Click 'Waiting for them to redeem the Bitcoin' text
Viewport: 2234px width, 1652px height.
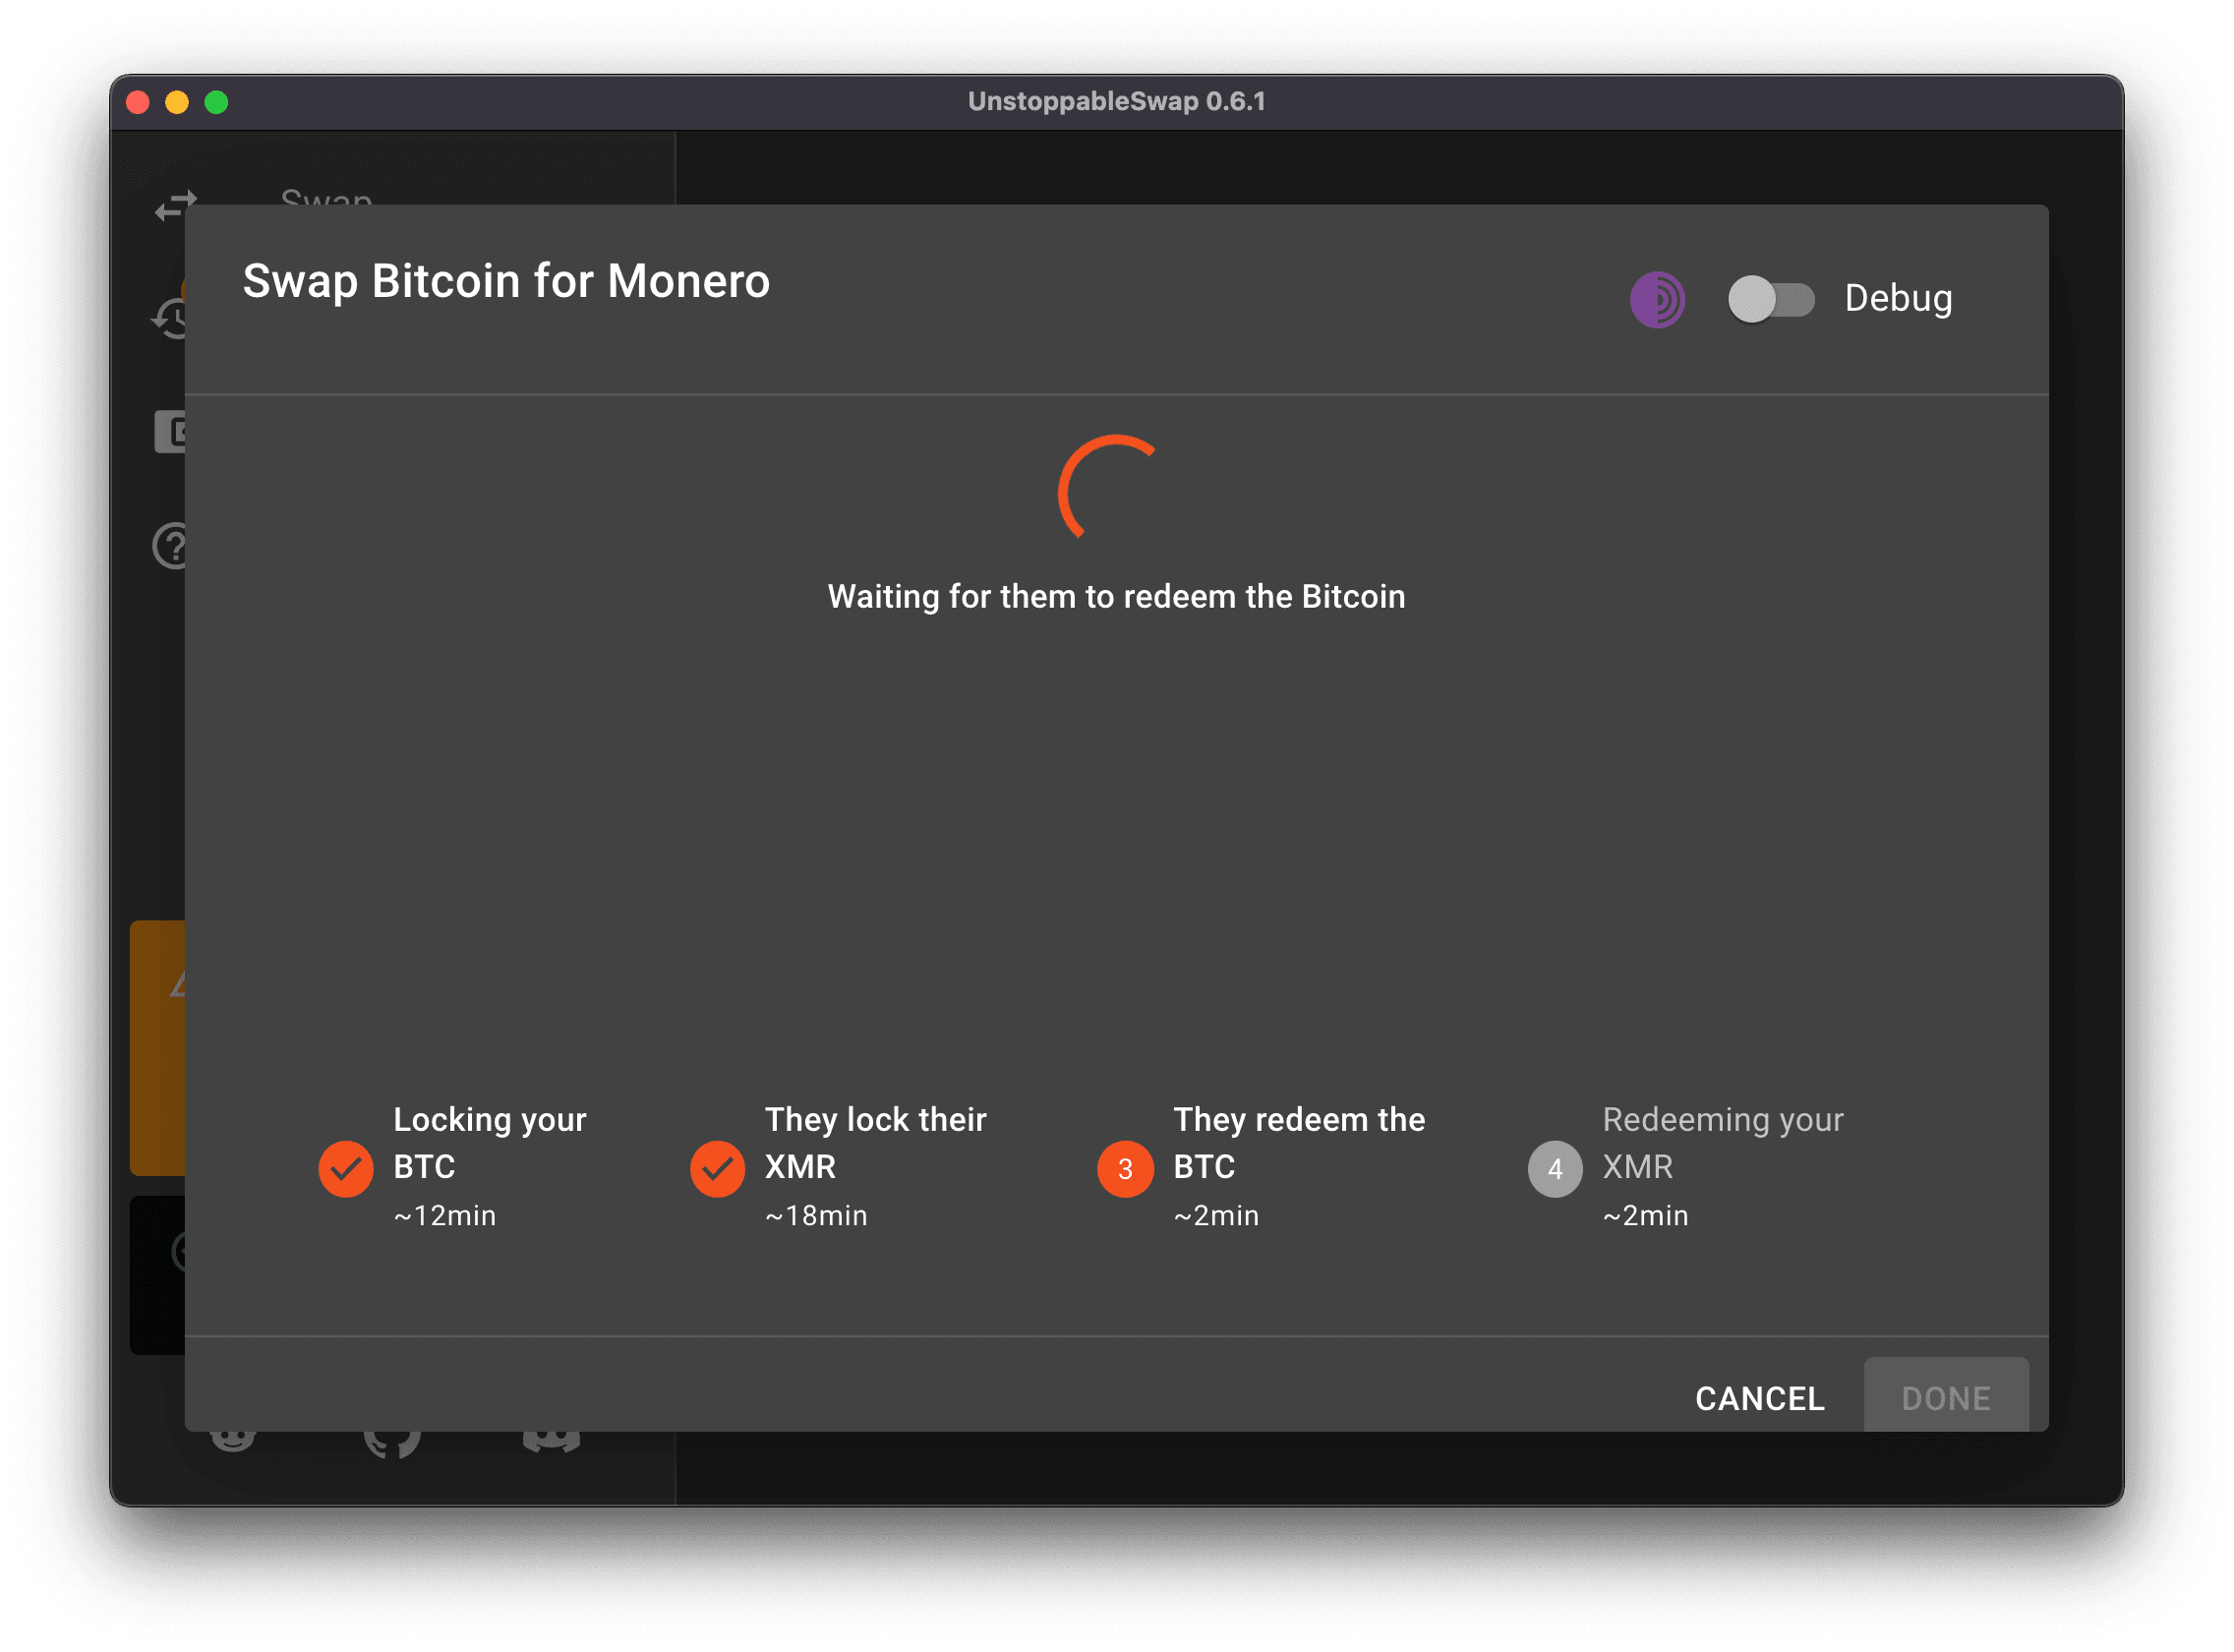tap(1116, 596)
